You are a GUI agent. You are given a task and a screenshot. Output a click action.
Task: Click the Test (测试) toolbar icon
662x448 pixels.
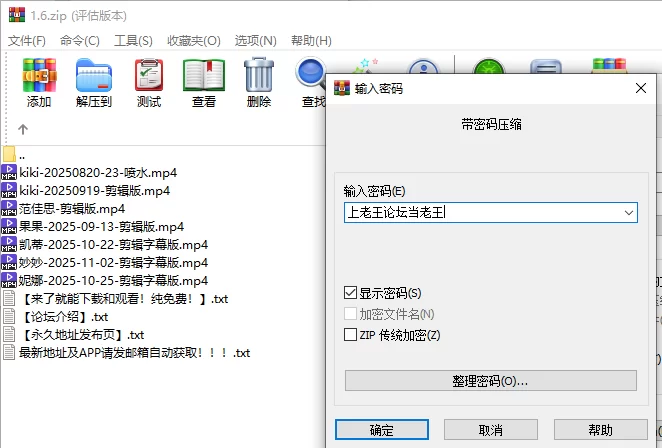point(149,81)
